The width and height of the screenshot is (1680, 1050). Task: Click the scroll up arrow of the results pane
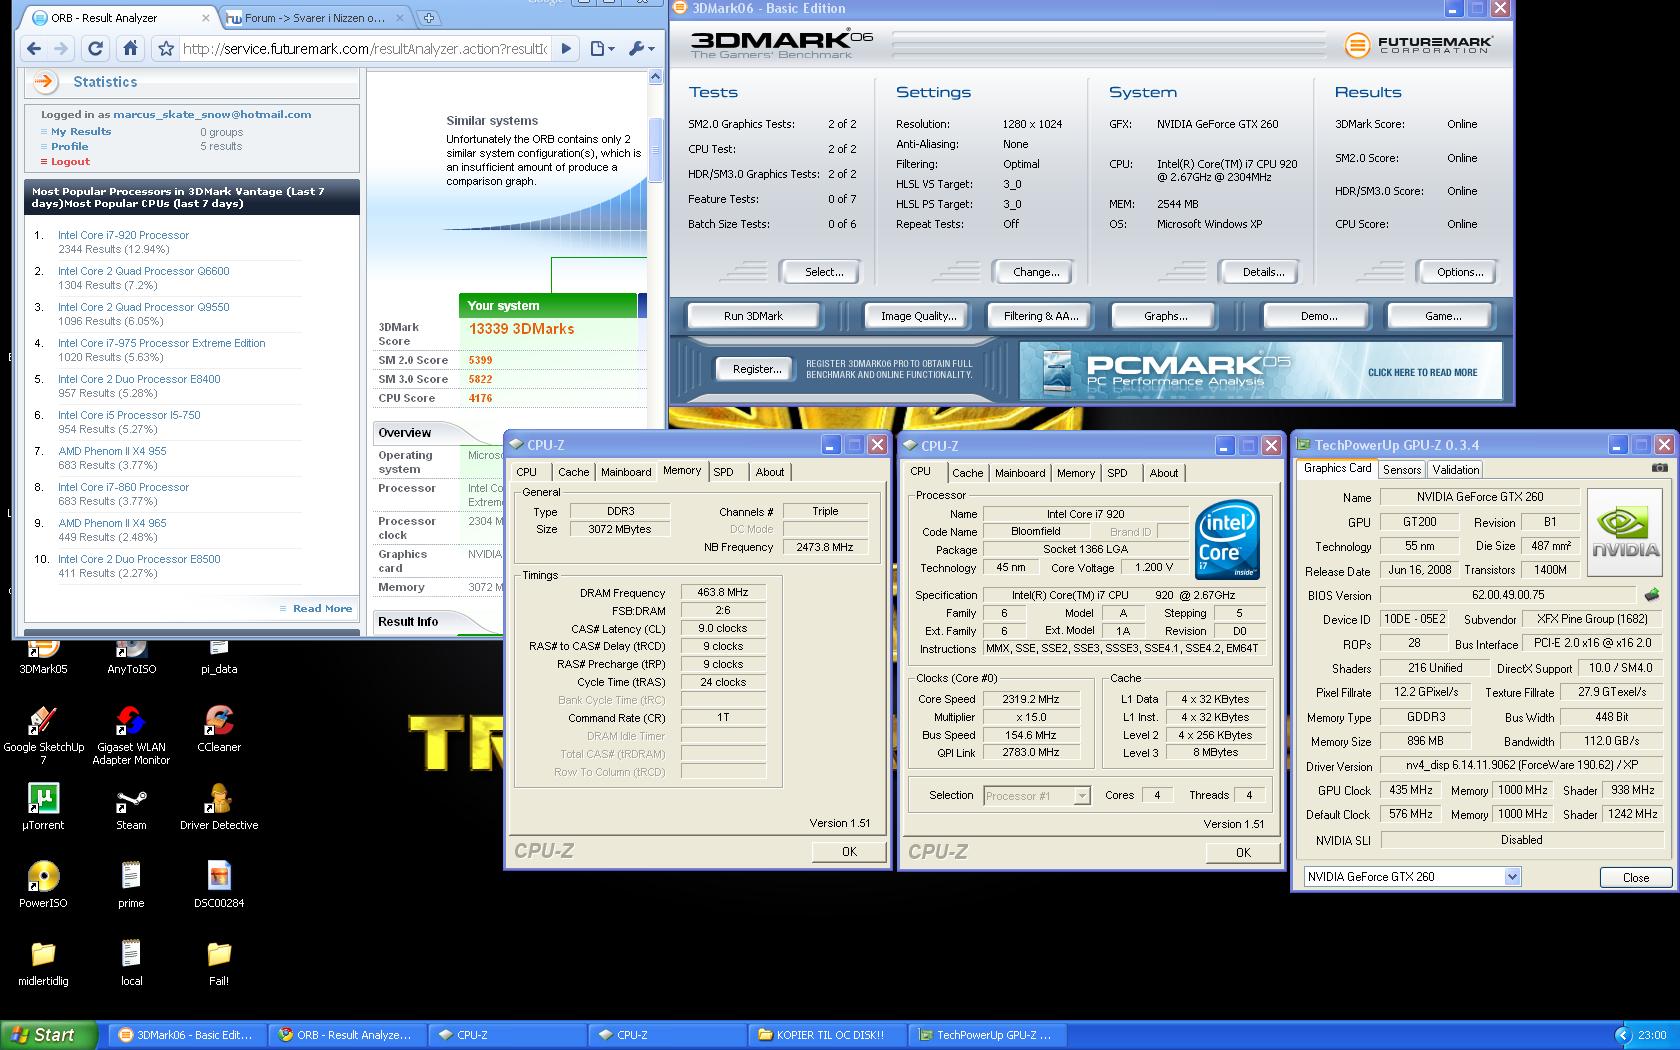tap(656, 77)
